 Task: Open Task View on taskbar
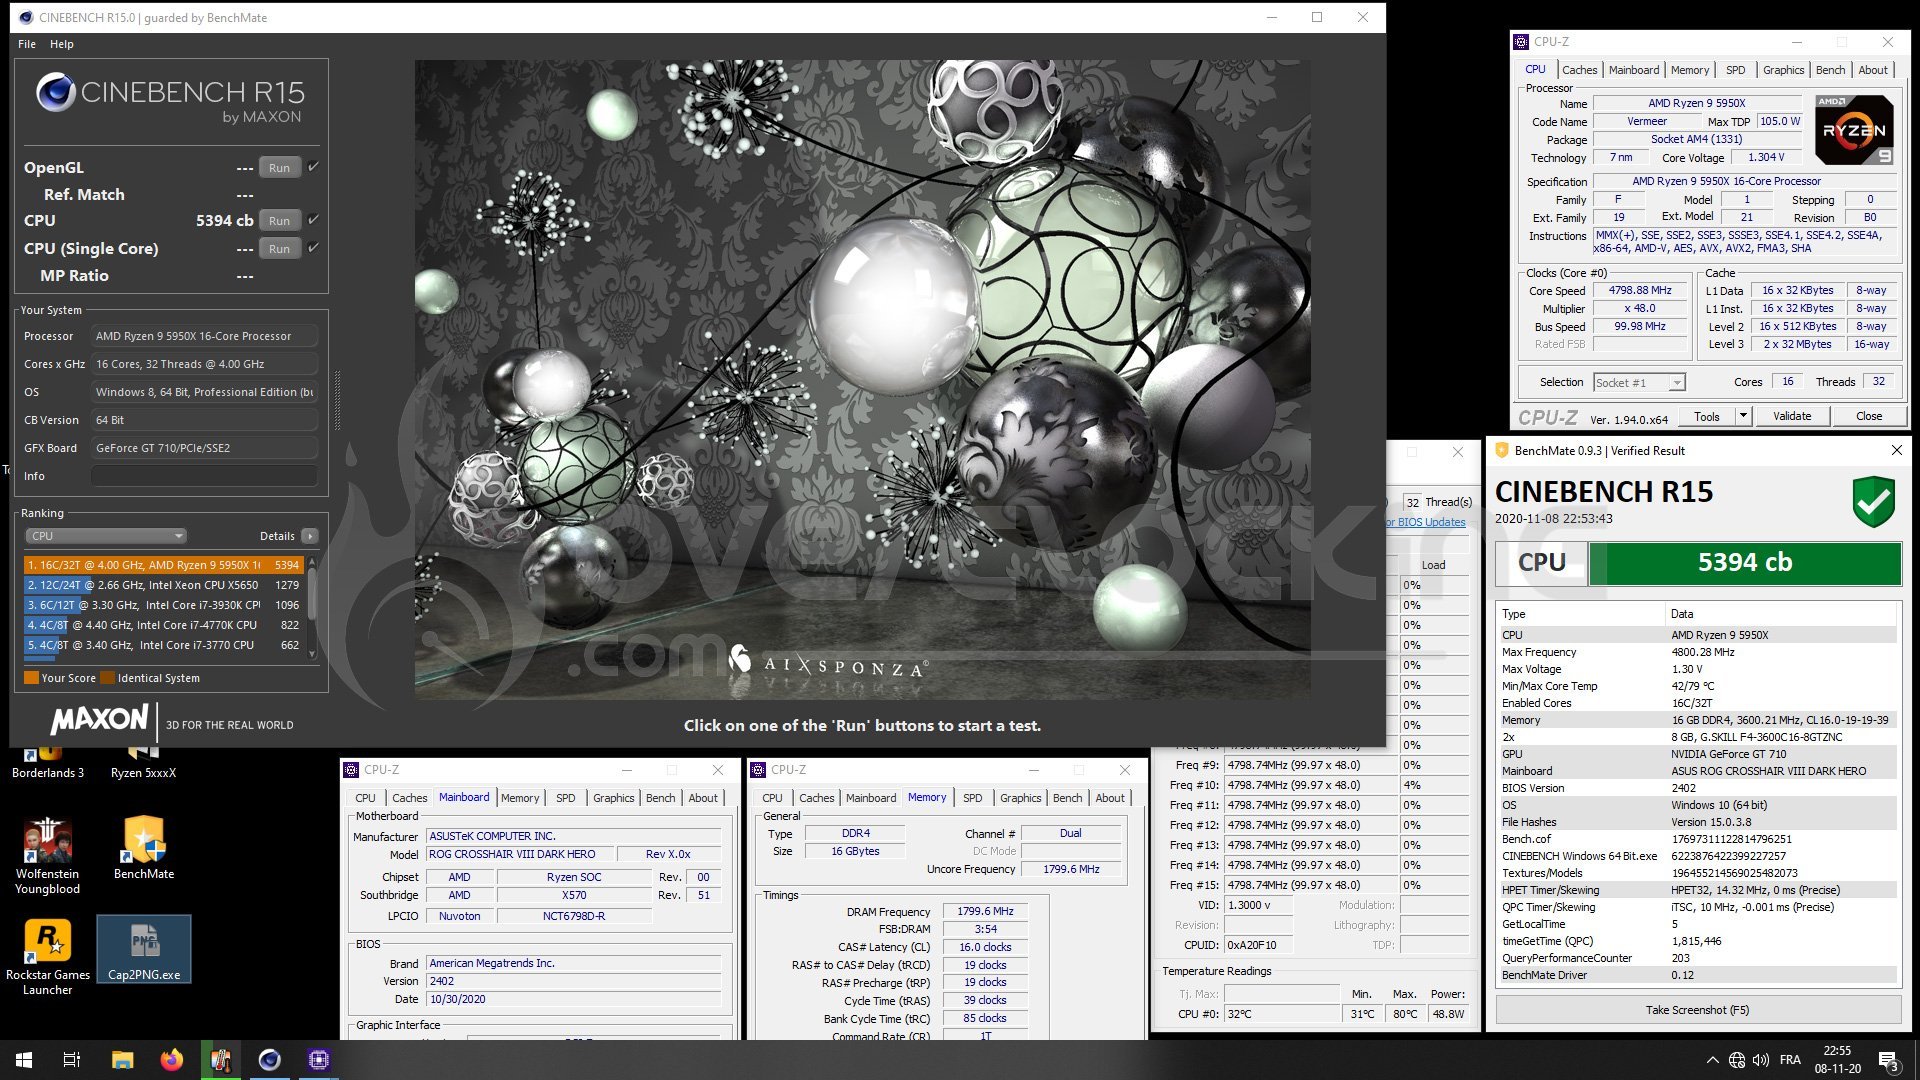pyautogui.click(x=72, y=1060)
